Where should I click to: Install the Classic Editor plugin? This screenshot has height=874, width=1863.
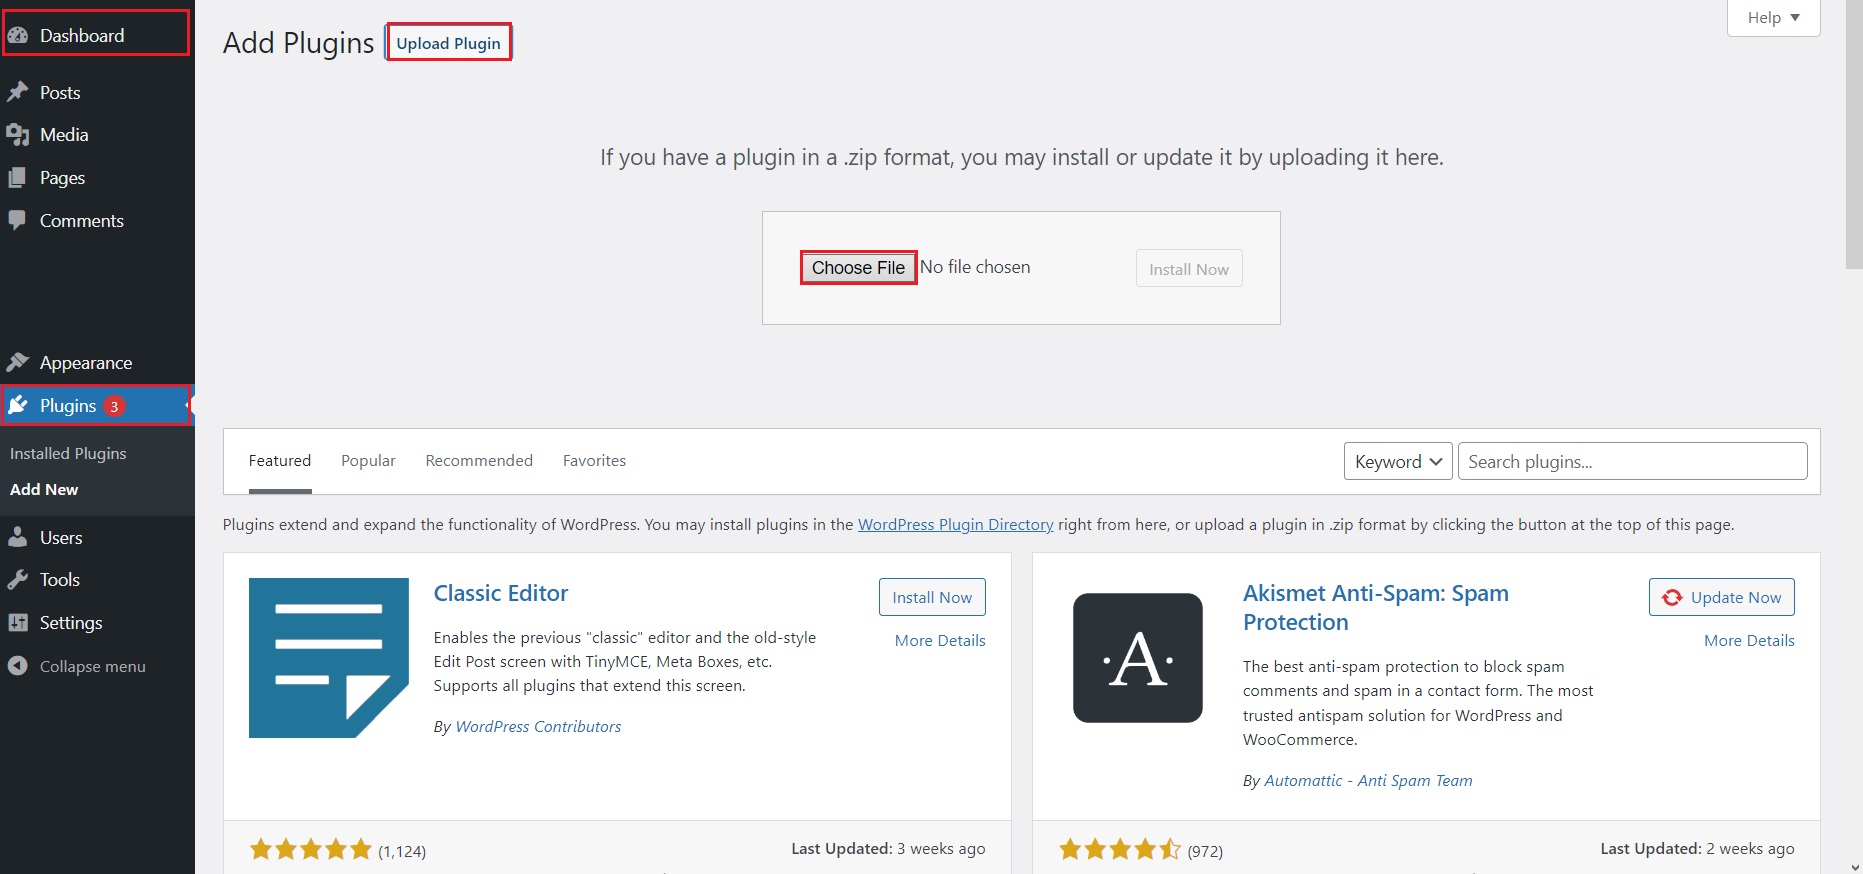click(x=932, y=597)
